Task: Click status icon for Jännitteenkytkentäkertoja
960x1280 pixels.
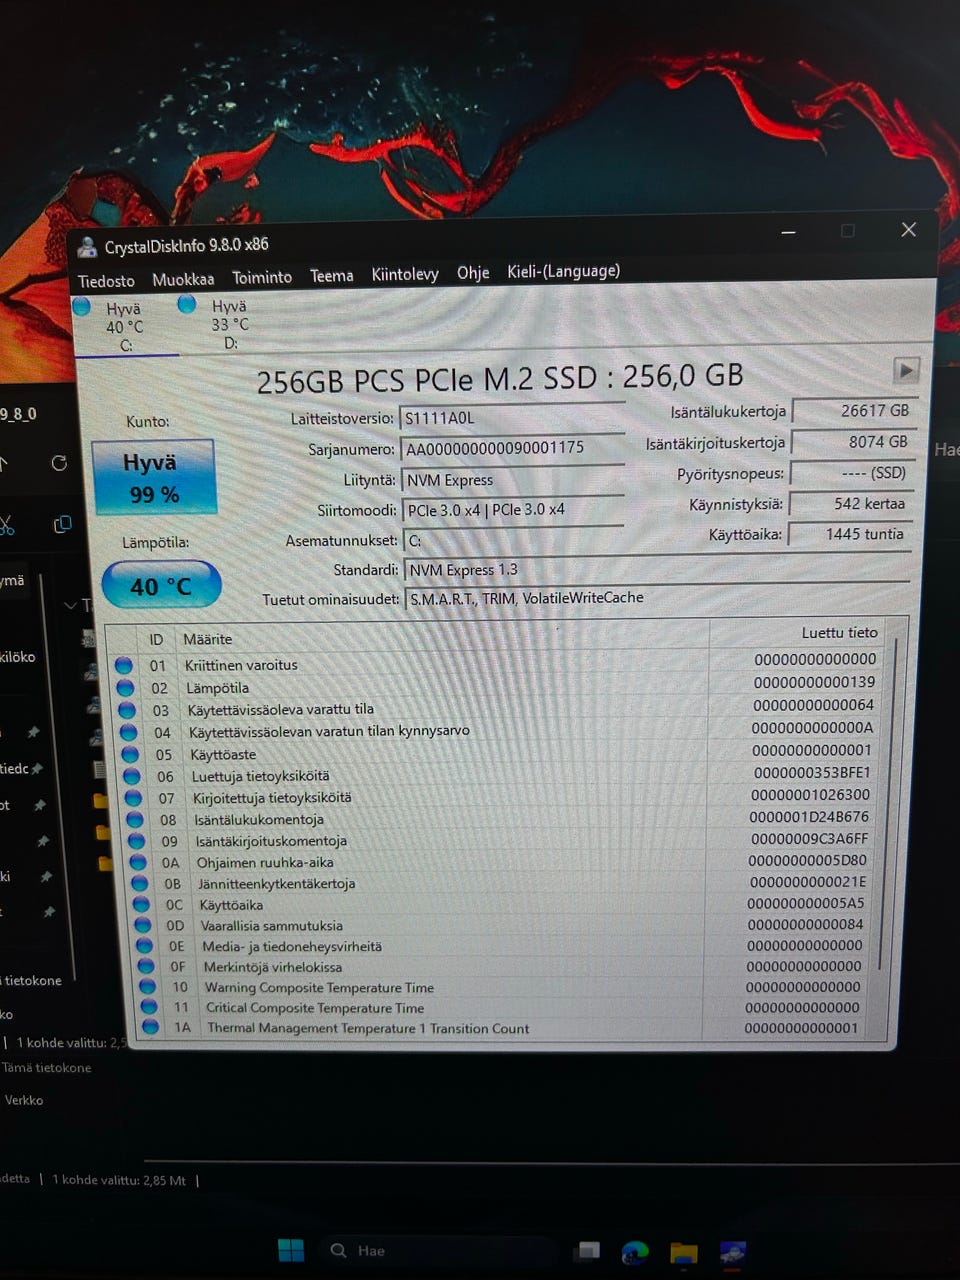Action: 141,884
